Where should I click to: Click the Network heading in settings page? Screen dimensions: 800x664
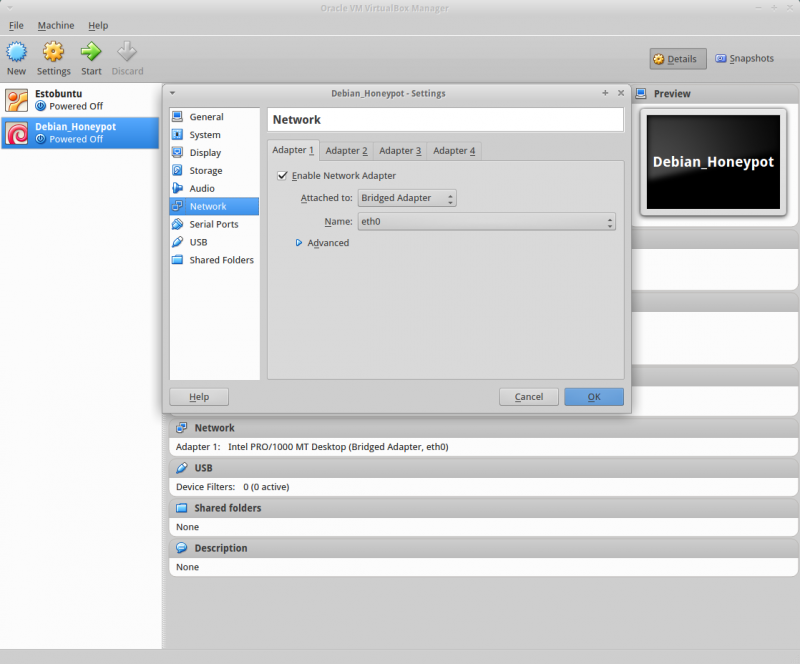tap(297, 120)
